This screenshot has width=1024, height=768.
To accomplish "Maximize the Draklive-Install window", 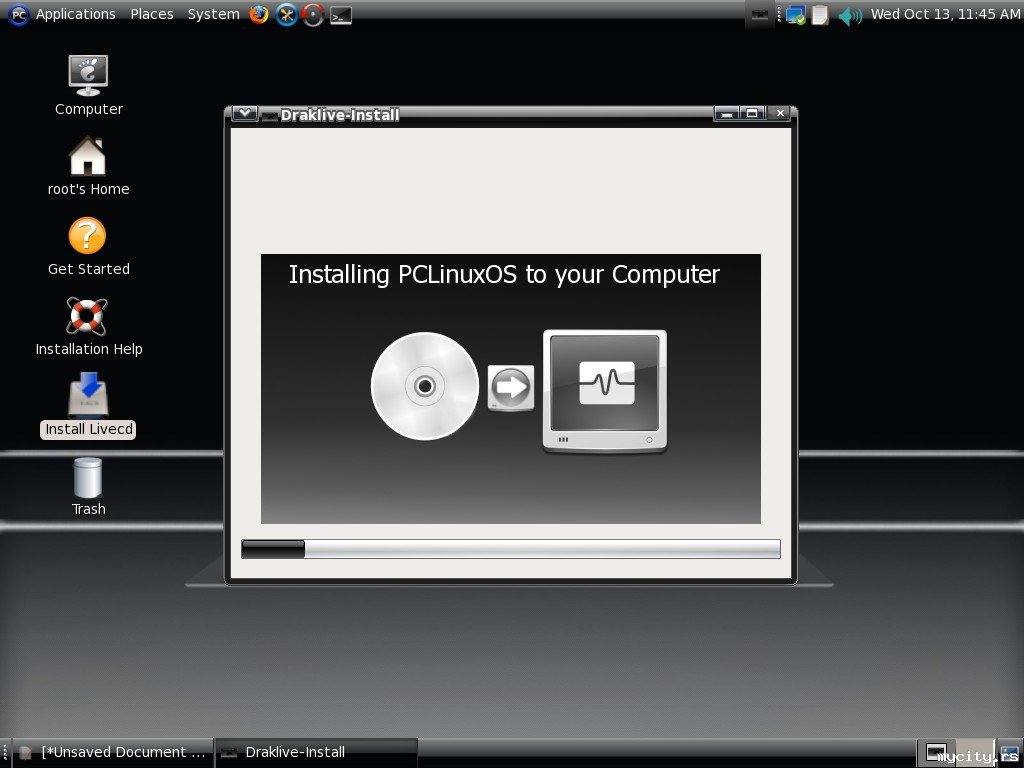I will [x=752, y=114].
